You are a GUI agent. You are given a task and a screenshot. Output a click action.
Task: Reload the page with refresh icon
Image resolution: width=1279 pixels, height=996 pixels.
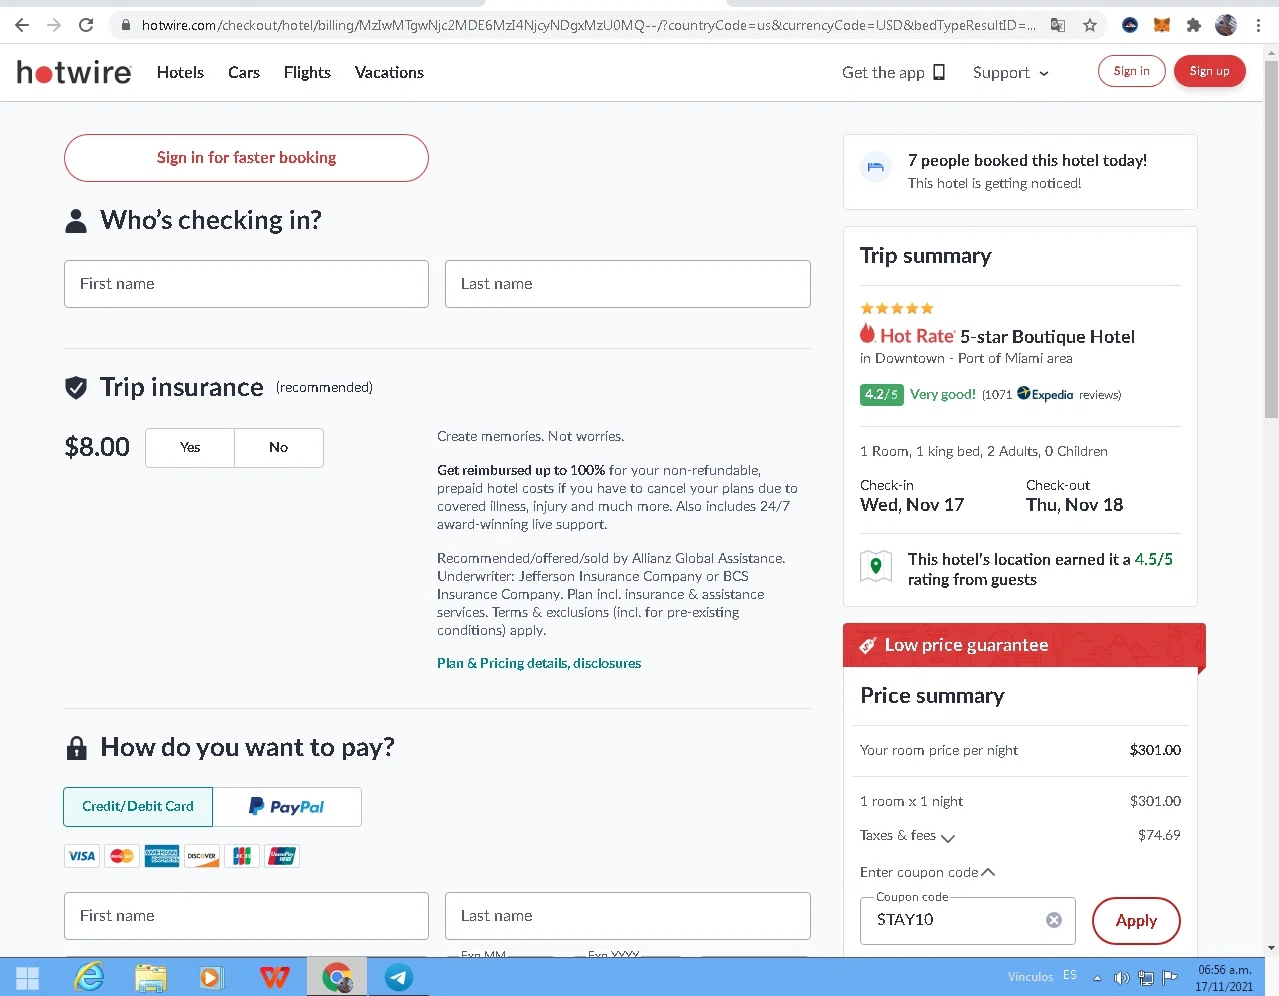(86, 25)
